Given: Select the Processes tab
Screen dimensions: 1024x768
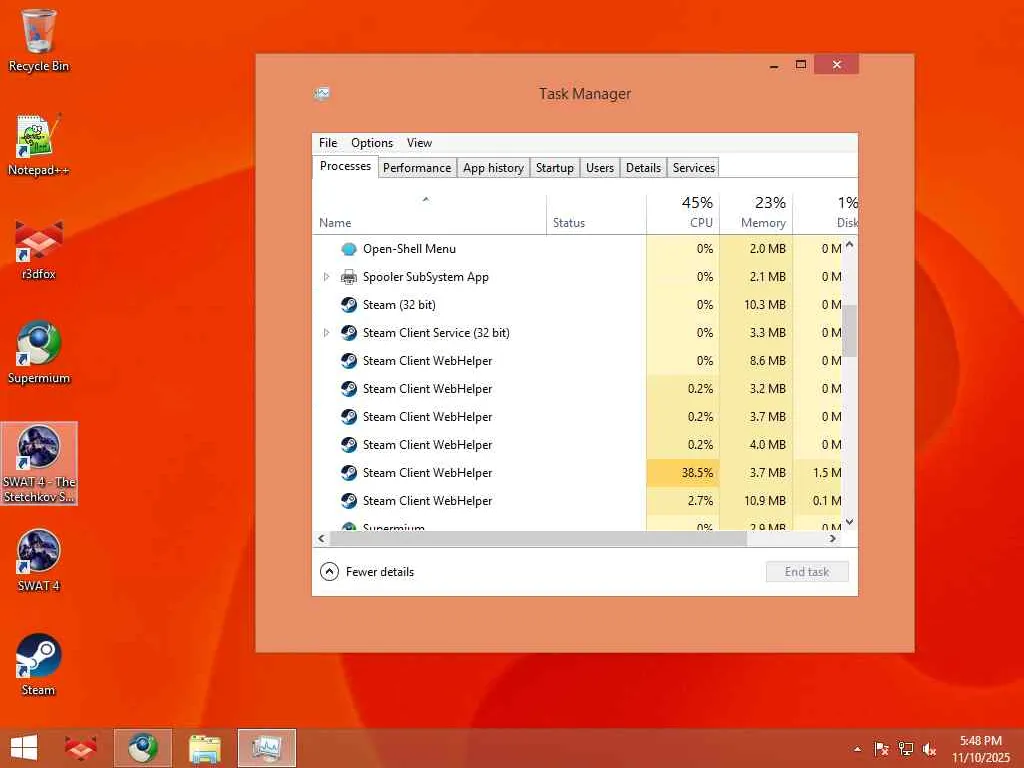Looking at the screenshot, I should pos(345,167).
